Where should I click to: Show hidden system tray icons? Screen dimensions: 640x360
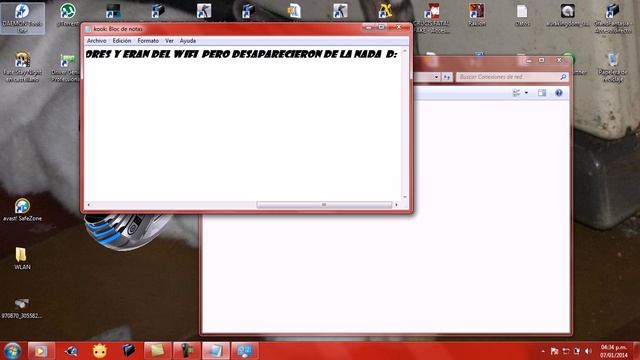coord(543,351)
